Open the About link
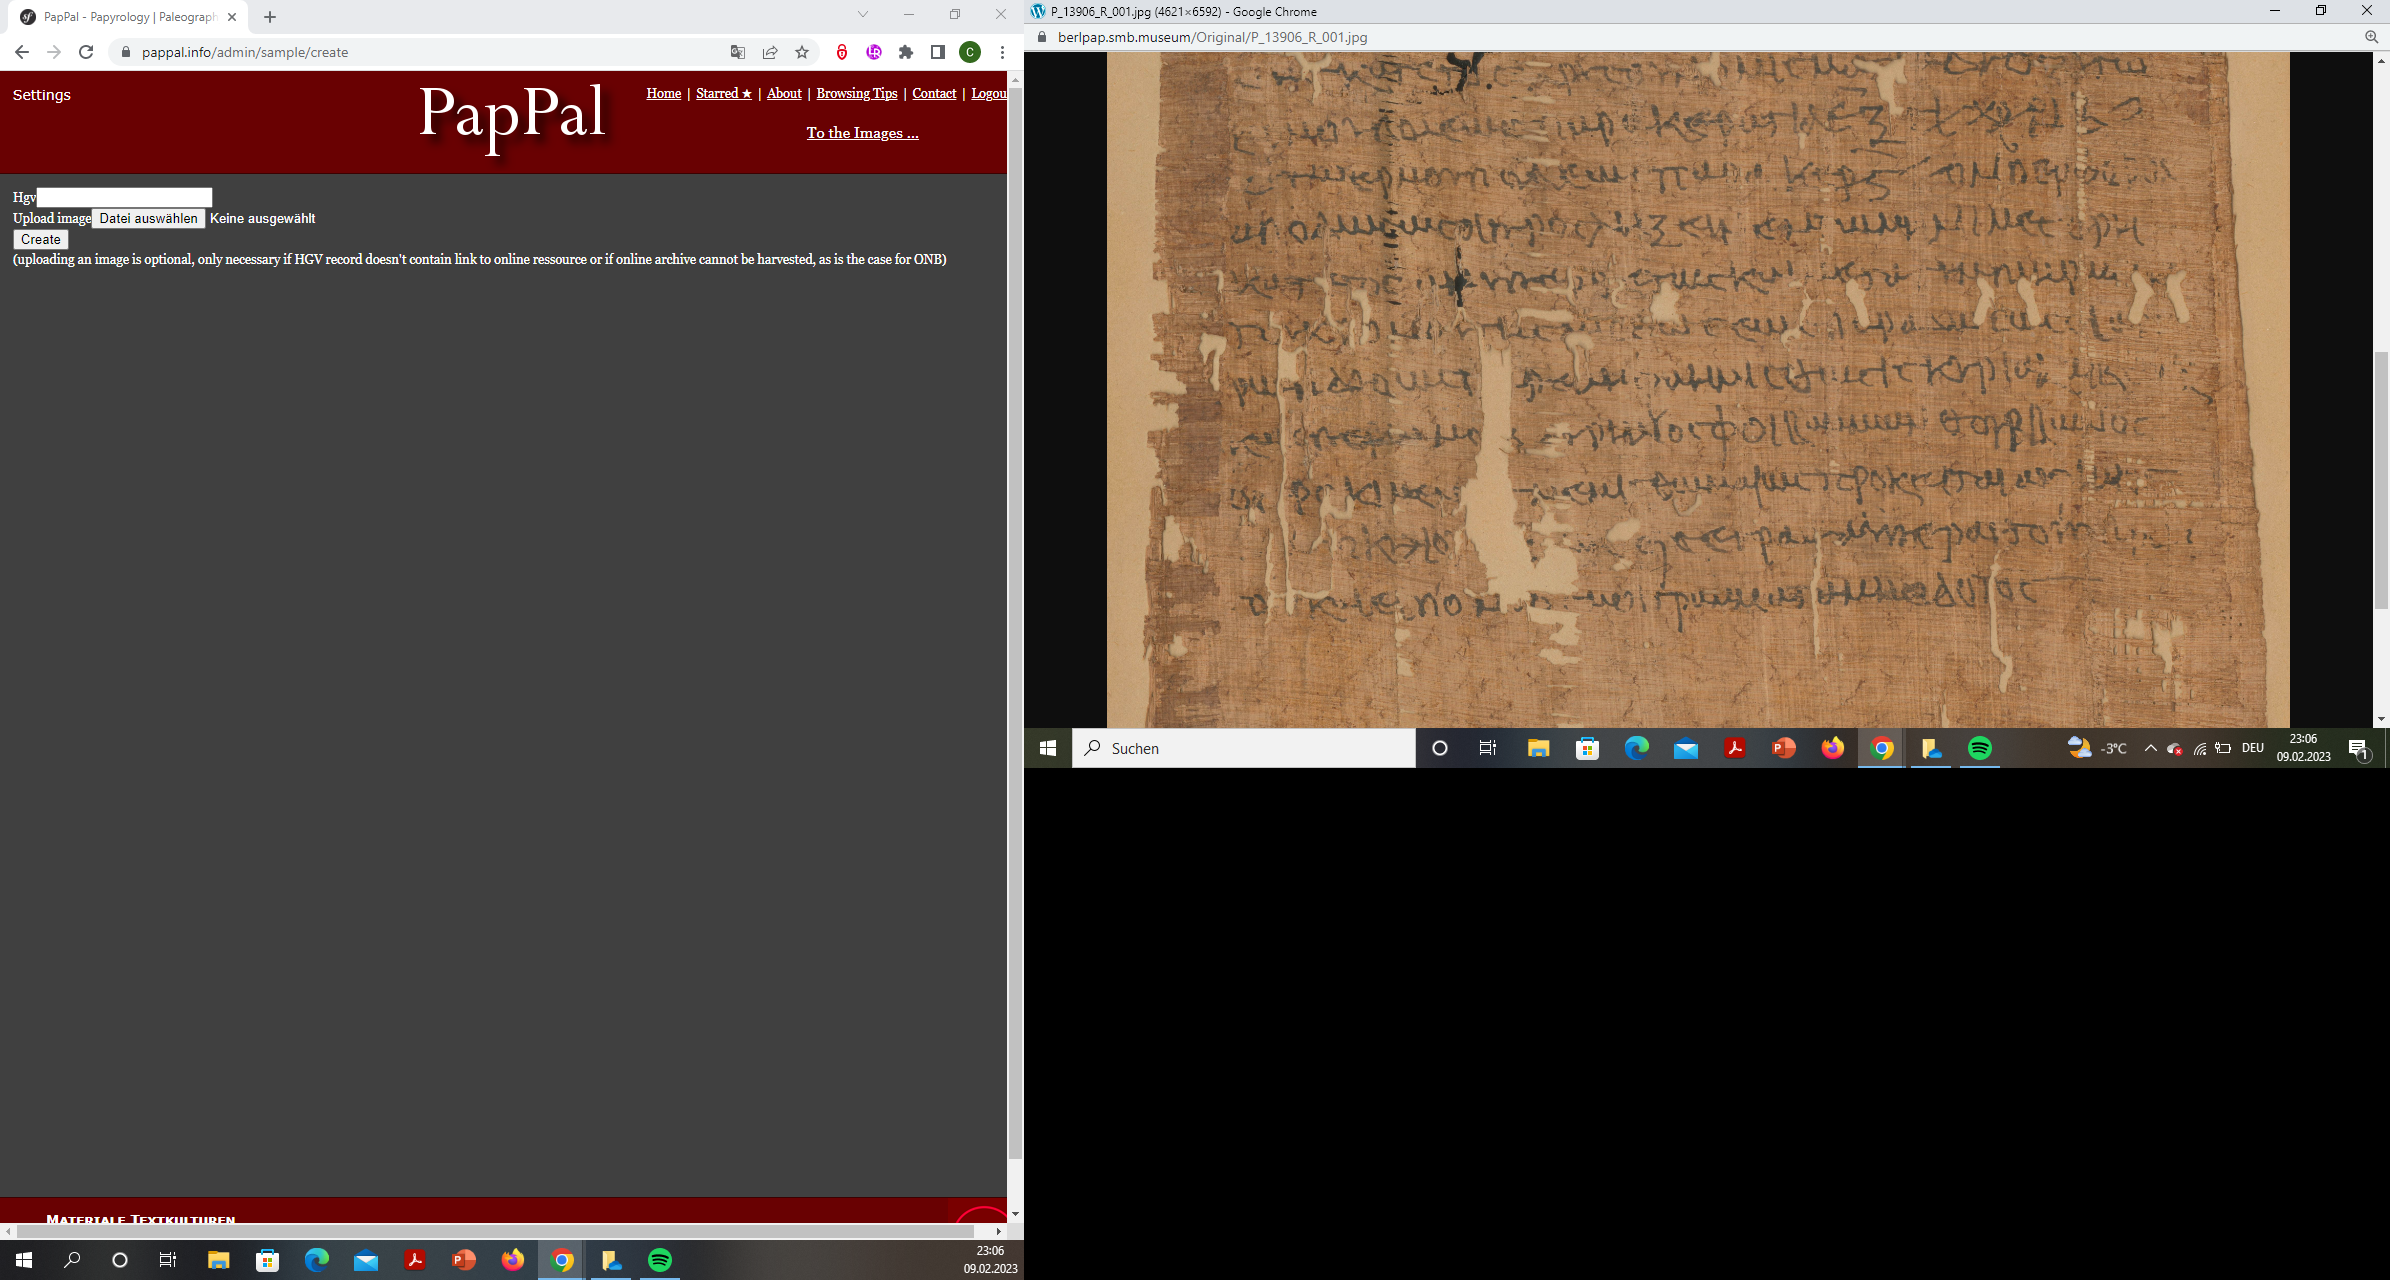2390x1280 pixels. tap(784, 93)
